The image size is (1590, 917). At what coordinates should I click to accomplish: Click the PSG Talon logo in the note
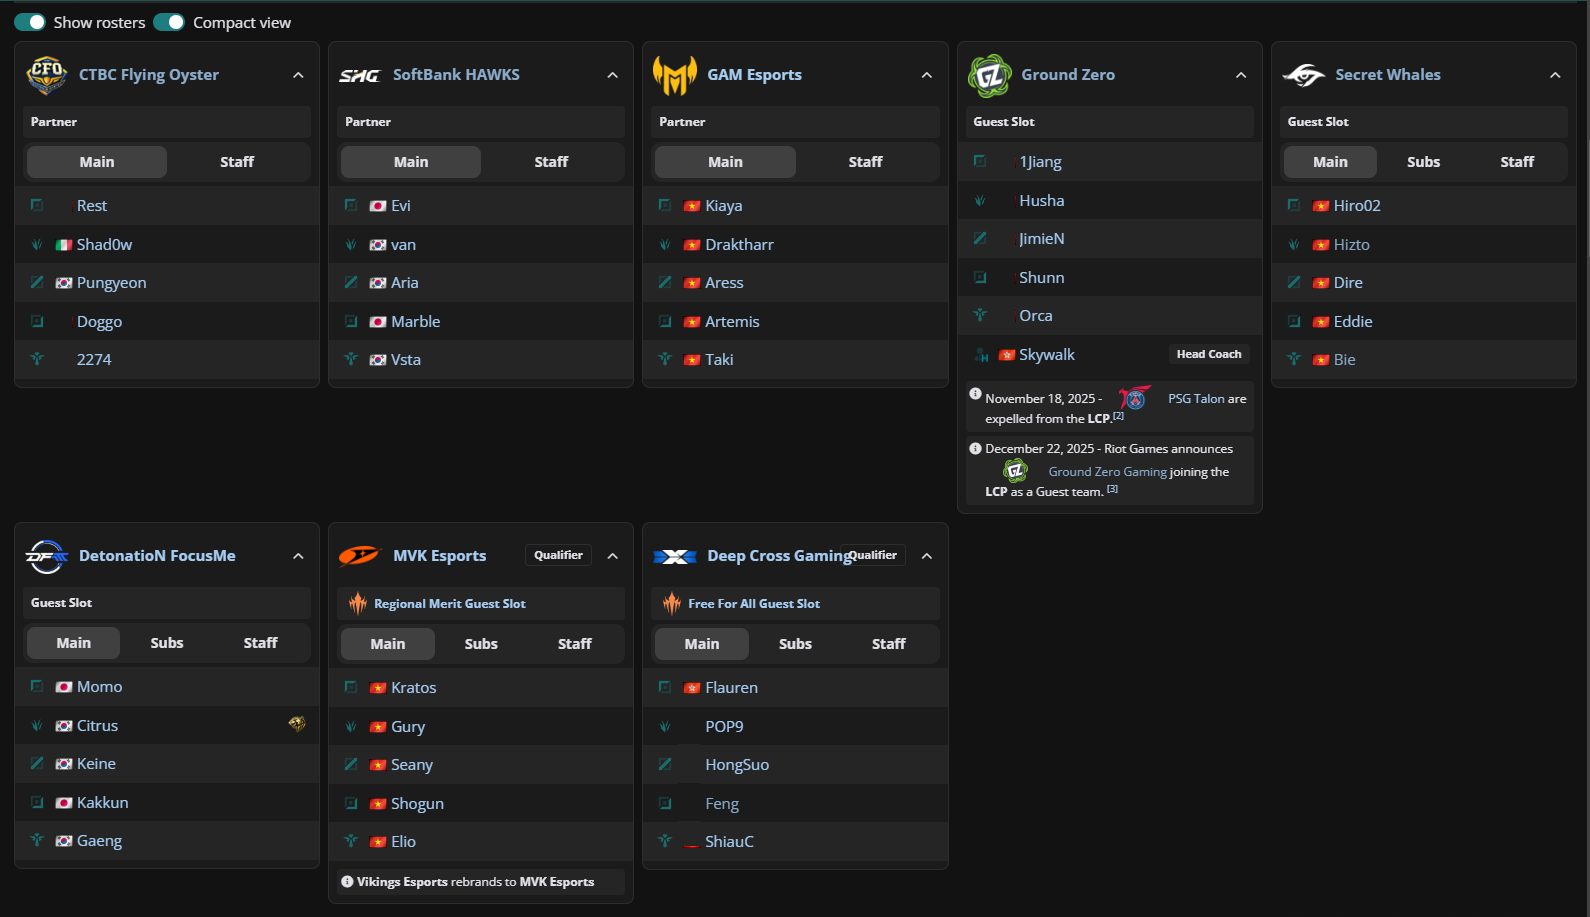point(1134,397)
